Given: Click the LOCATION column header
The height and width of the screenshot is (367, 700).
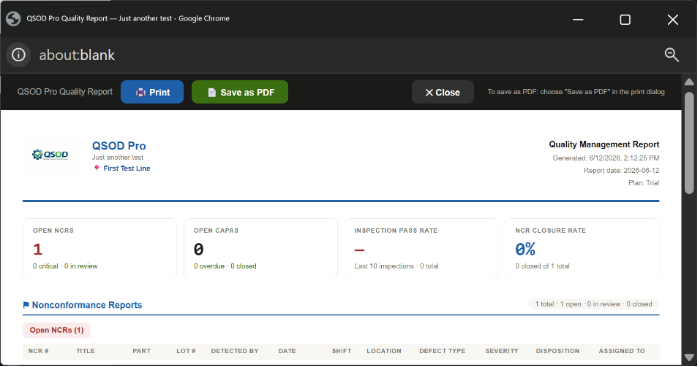Looking at the screenshot, I should point(384,351).
